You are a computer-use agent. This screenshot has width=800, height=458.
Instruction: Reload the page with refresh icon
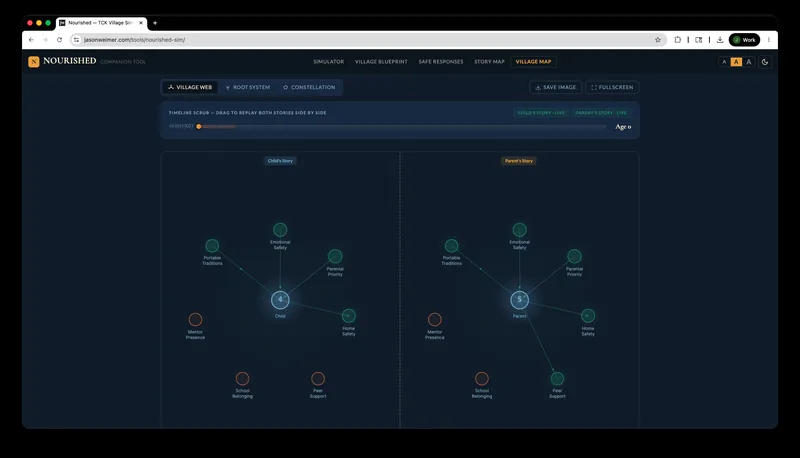pos(60,40)
